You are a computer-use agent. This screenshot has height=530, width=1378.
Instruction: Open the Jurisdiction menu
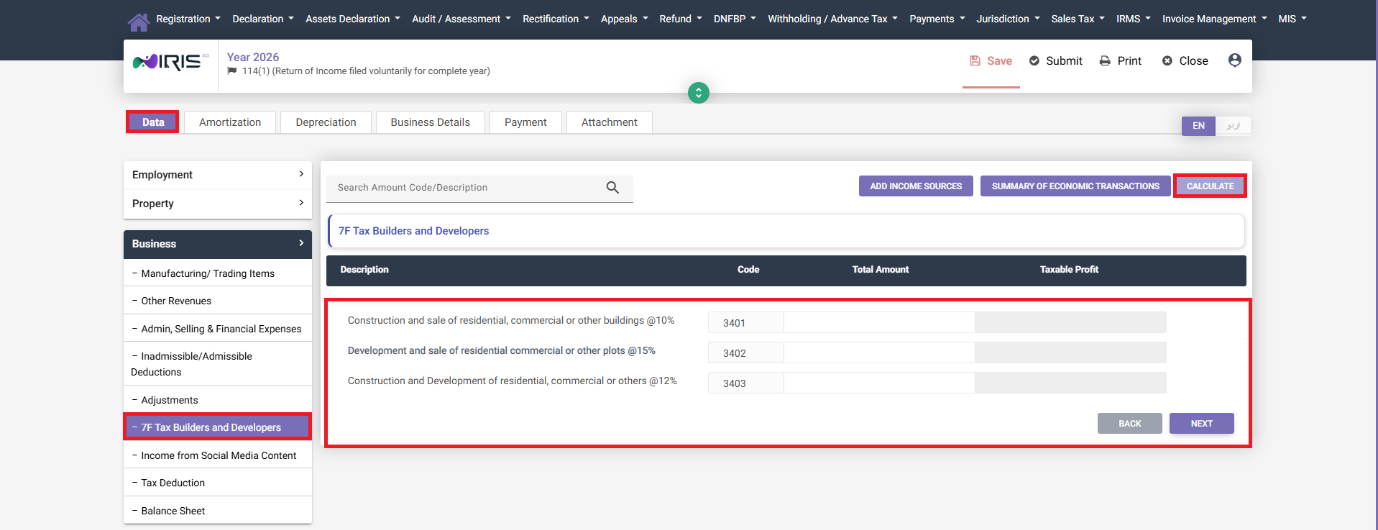(x=1008, y=19)
